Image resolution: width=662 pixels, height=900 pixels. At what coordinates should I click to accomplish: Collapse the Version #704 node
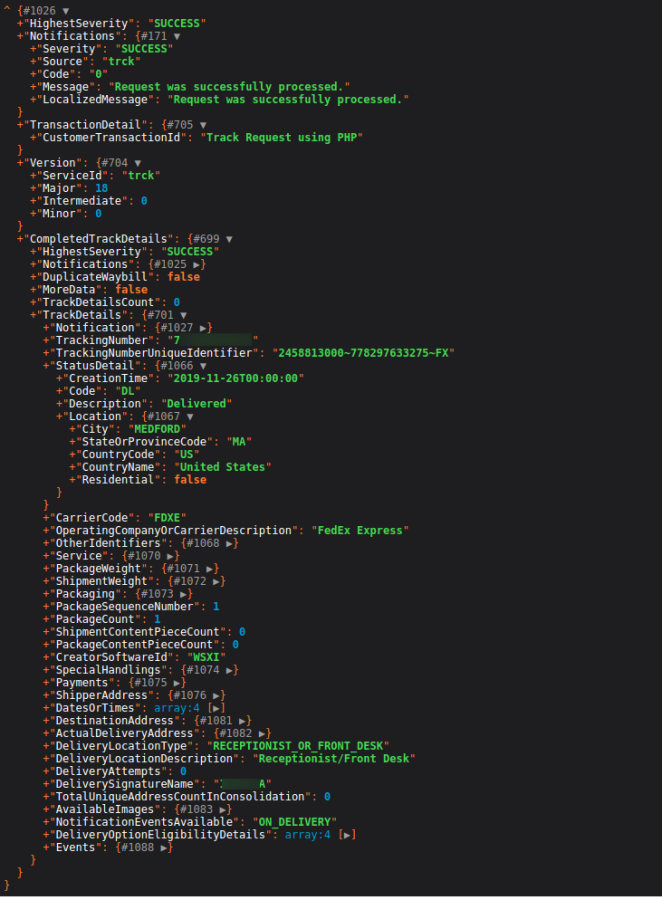(x=138, y=162)
